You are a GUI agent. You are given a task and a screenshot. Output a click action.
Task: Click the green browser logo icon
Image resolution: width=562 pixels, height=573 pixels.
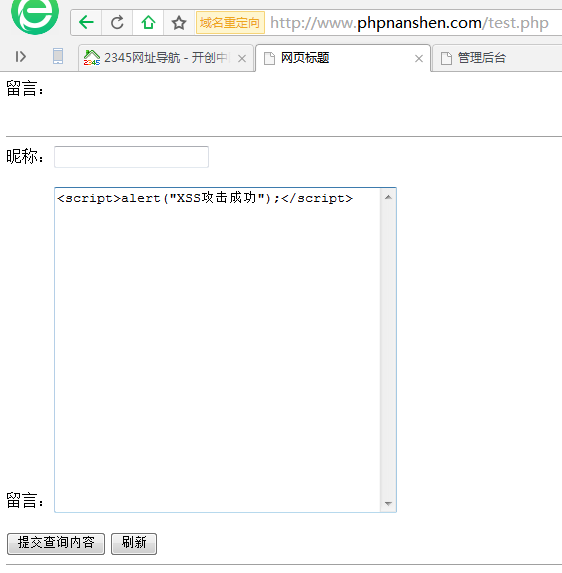35,15
